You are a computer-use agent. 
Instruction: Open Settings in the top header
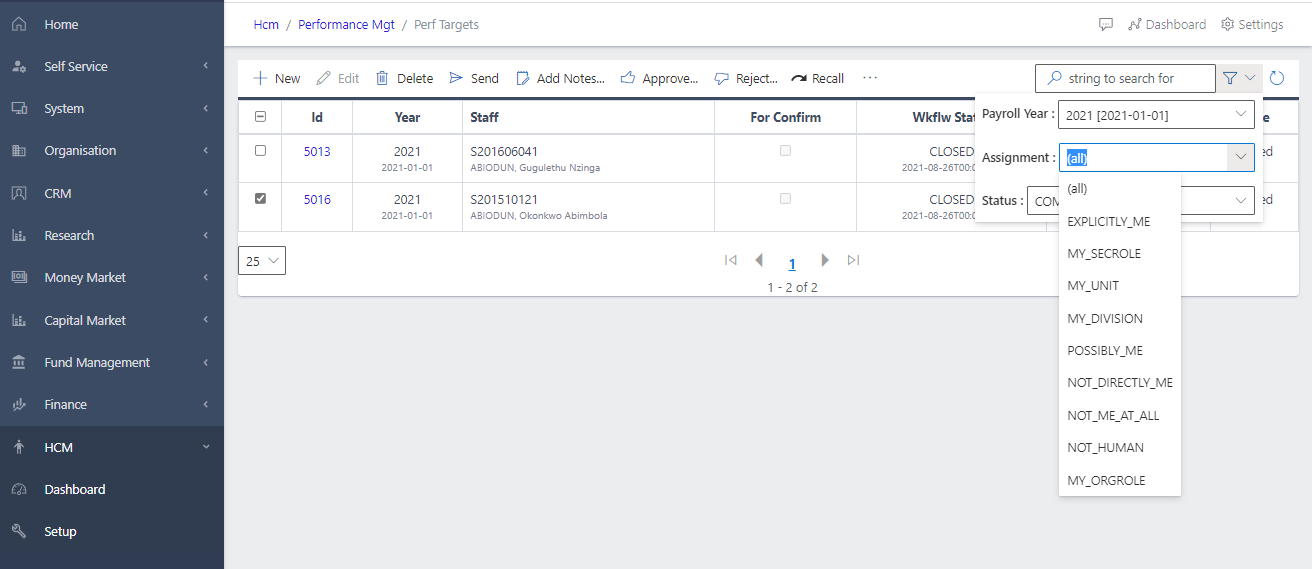pos(1252,24)
